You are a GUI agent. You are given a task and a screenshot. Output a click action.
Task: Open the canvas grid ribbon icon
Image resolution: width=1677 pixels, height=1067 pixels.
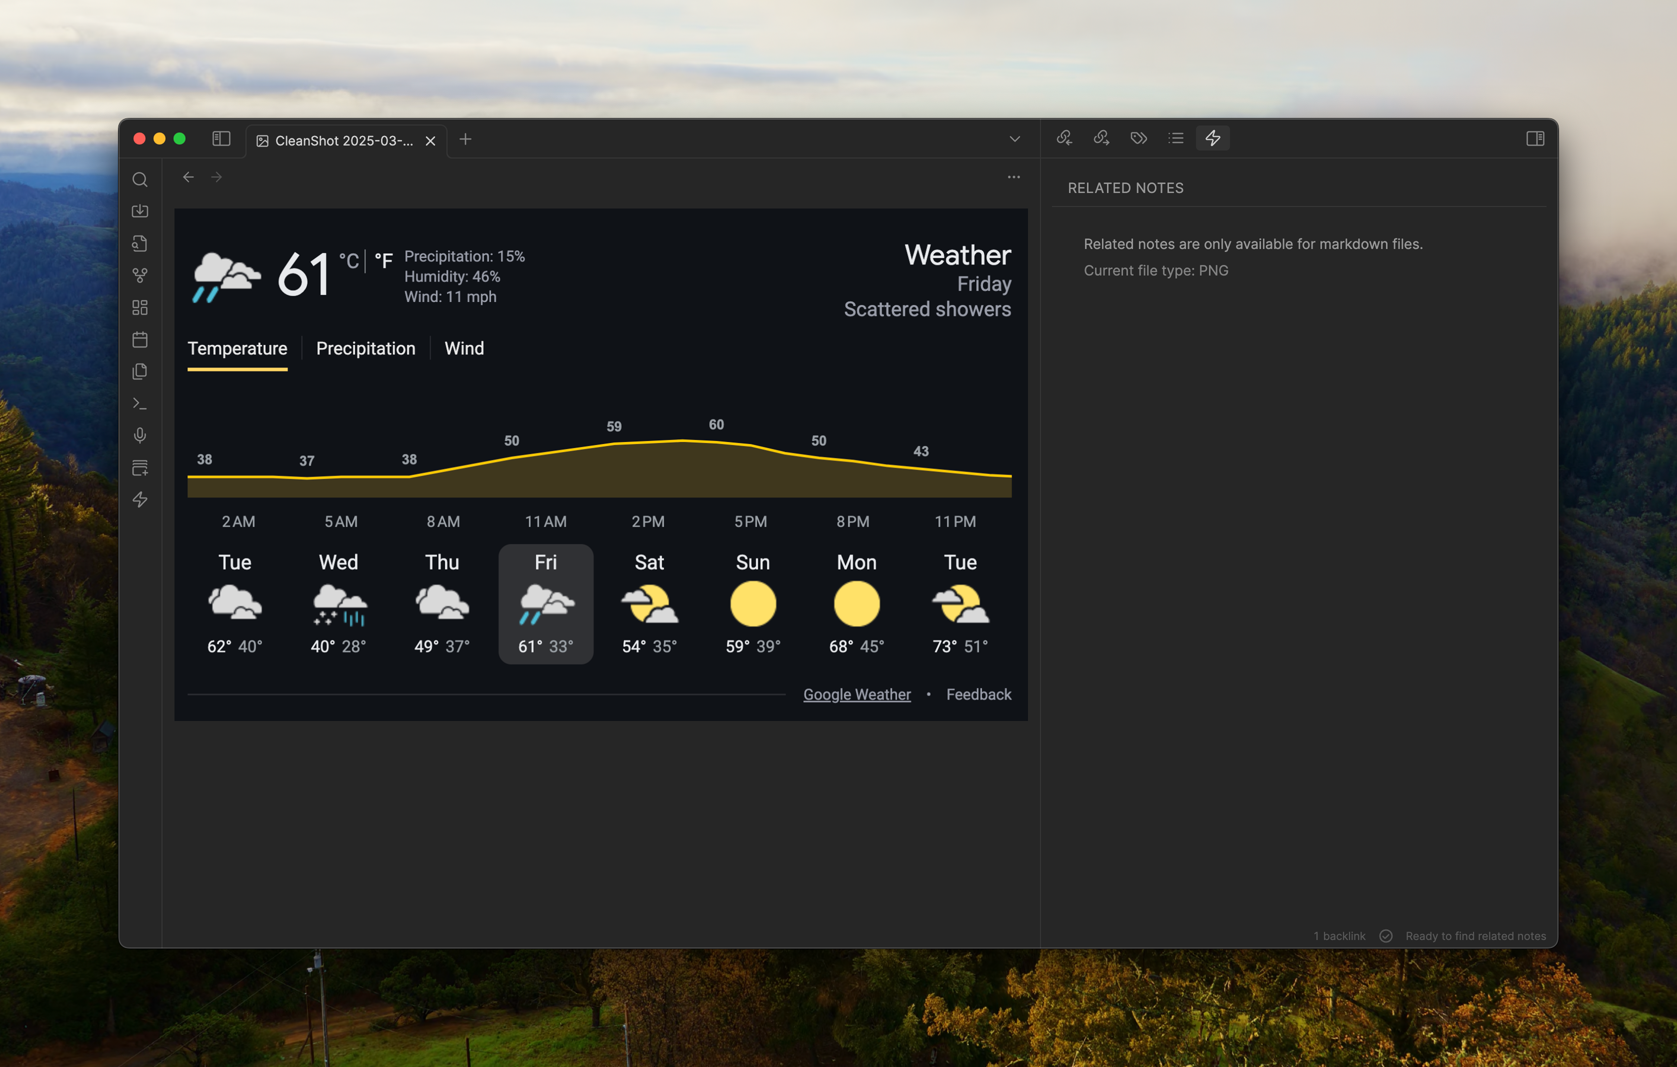tap(140, 308)
